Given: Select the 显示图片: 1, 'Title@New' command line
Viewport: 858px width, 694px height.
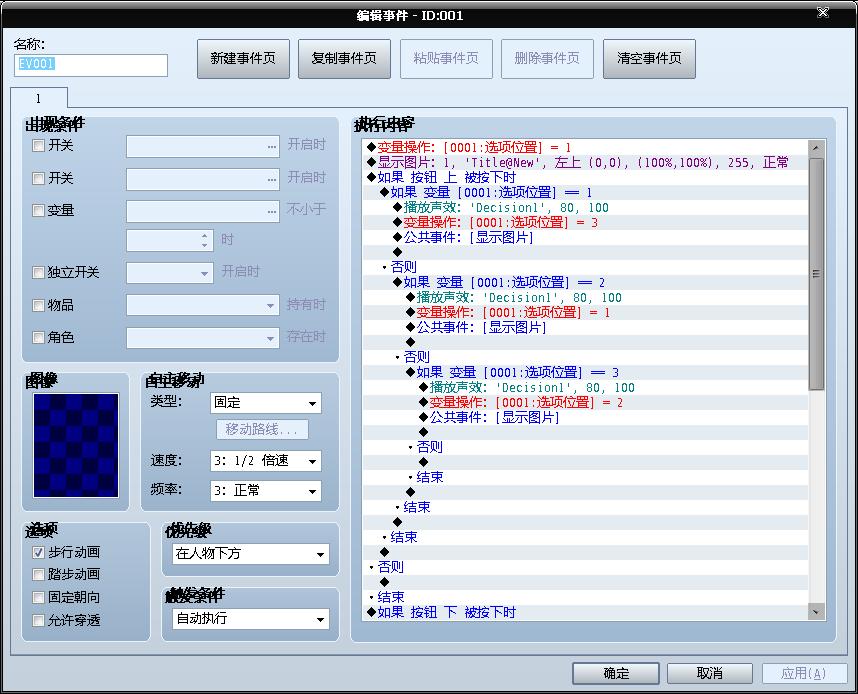Looking at the screenshot, I should pos(585,163).
